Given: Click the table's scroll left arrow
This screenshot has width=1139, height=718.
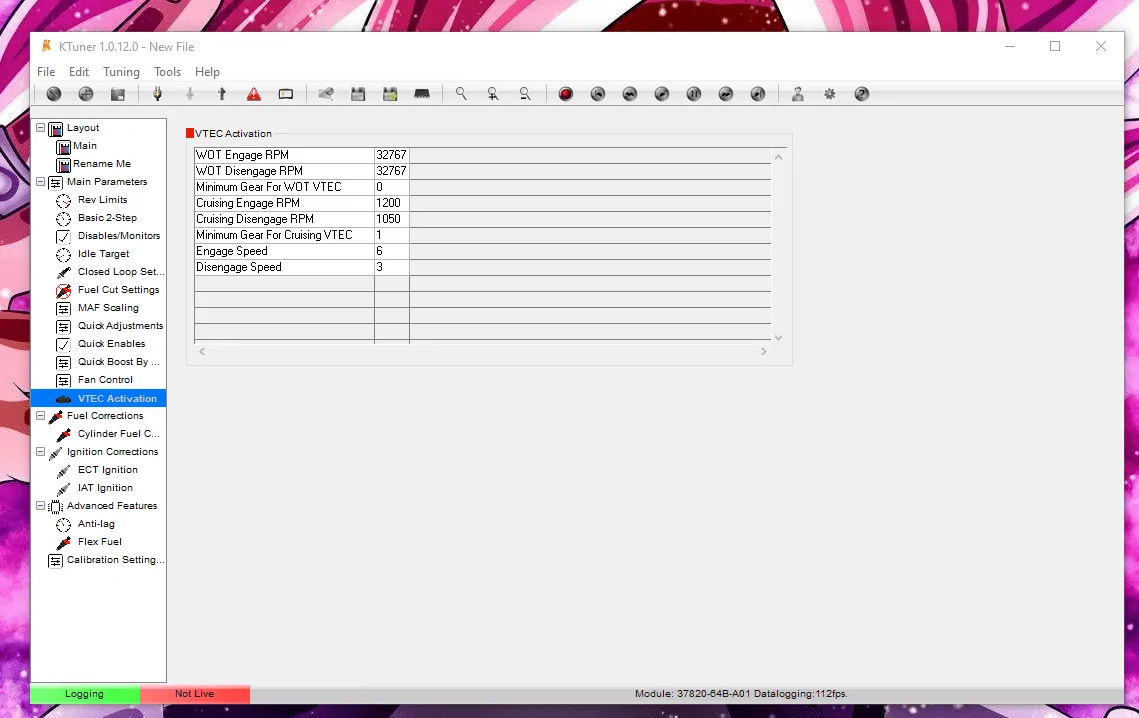Looking at the screenshot, I should [202, 352].
